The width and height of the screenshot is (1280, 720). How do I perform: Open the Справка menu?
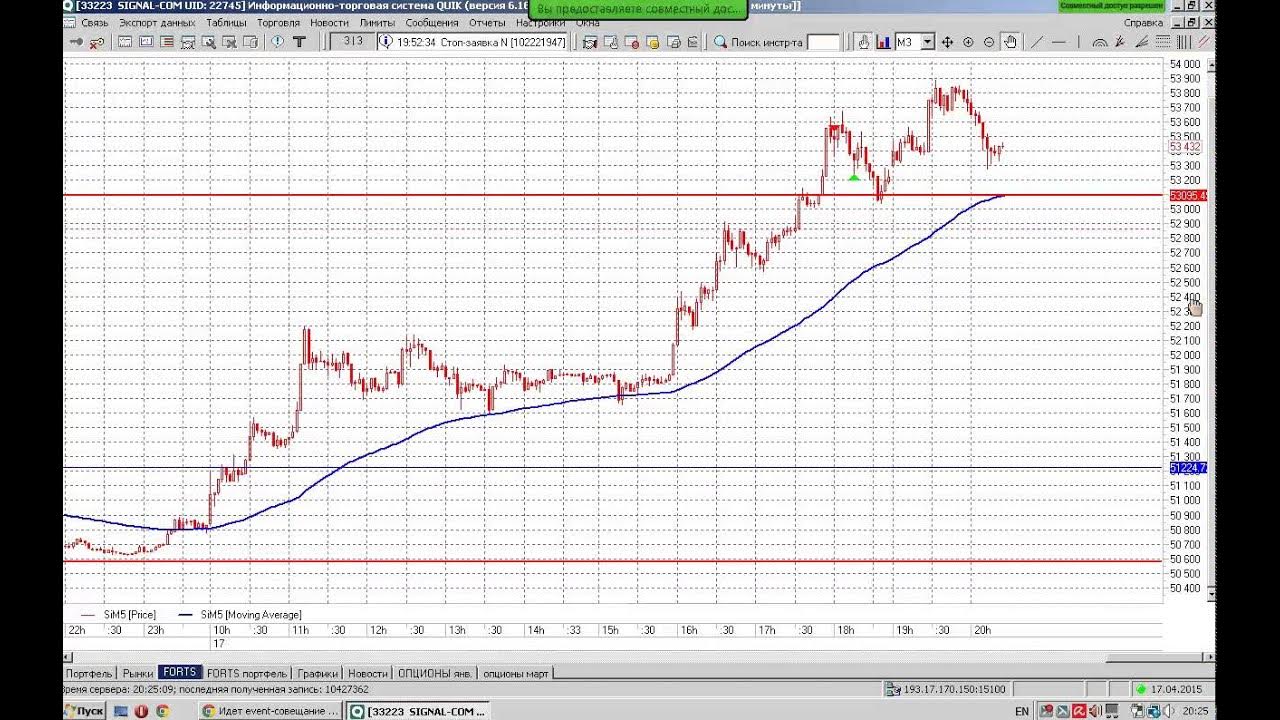point(1143,22)
